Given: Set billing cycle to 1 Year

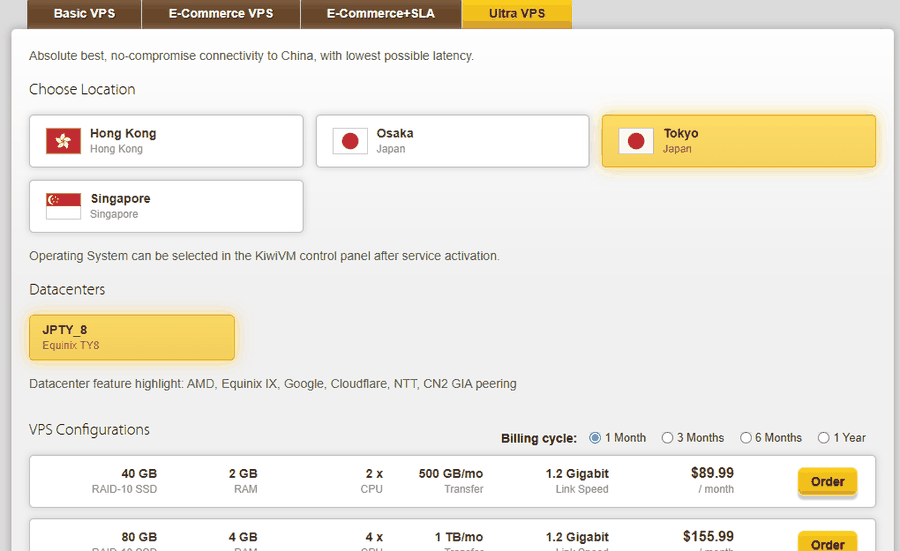Looking at the screenshot, I should (824, 438).
